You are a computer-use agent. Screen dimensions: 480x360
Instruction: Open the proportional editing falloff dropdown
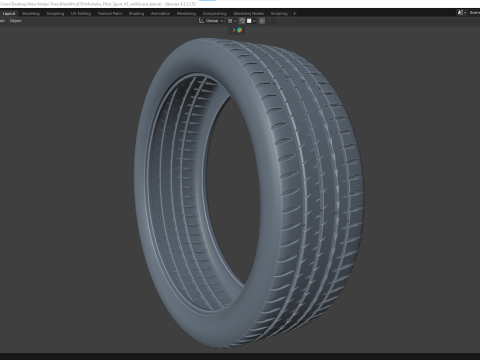point(271,21)
